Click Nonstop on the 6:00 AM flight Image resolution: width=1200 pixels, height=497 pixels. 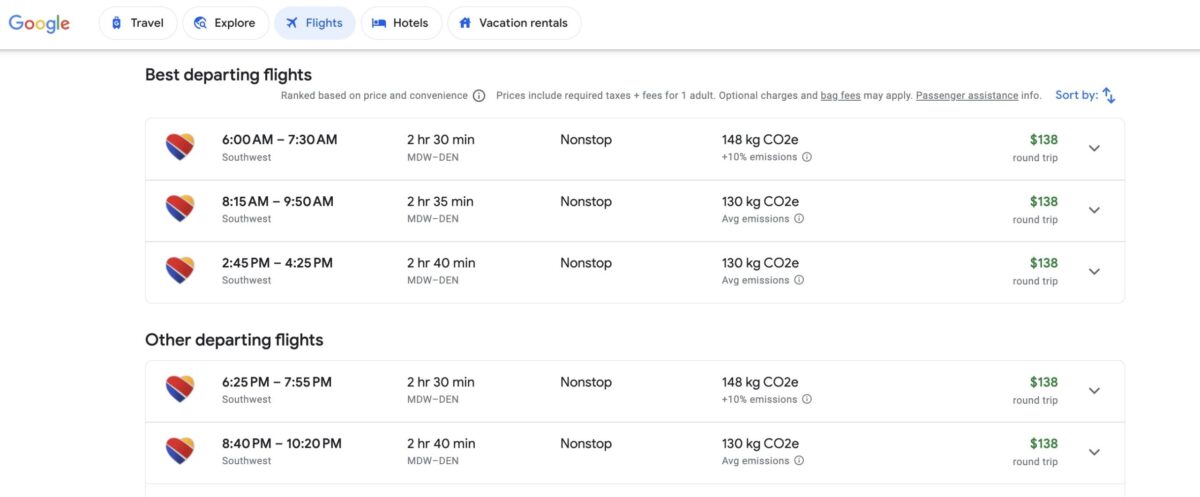pos(586,140)
